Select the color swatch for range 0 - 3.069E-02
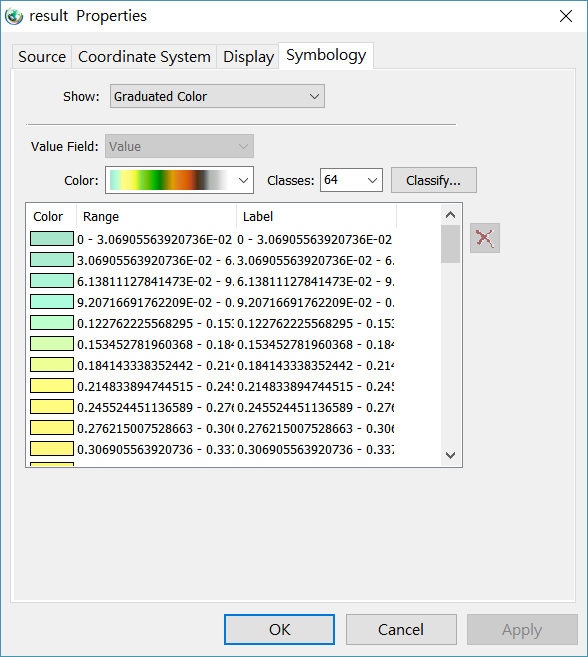 (52, 239)
